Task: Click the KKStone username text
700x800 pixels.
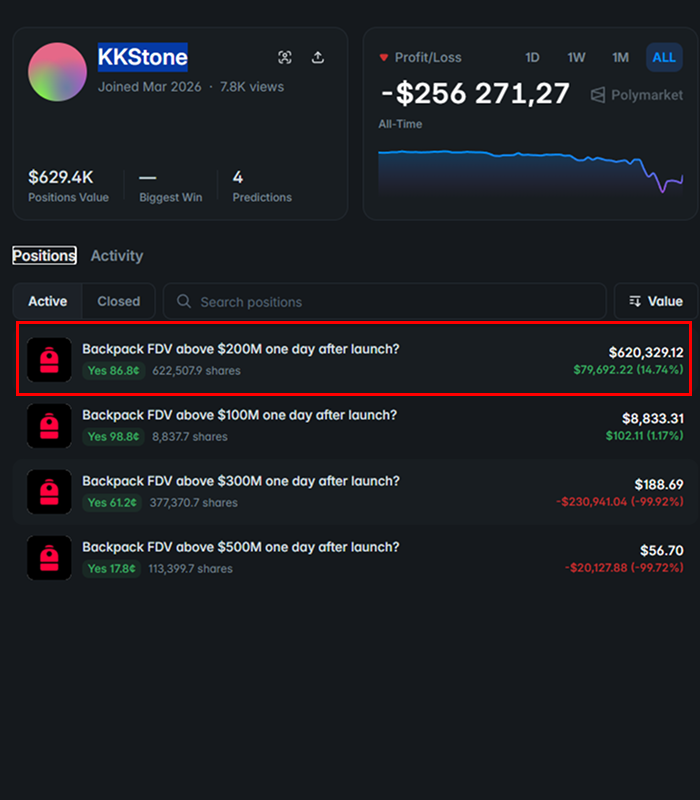Action: point(143,57)
